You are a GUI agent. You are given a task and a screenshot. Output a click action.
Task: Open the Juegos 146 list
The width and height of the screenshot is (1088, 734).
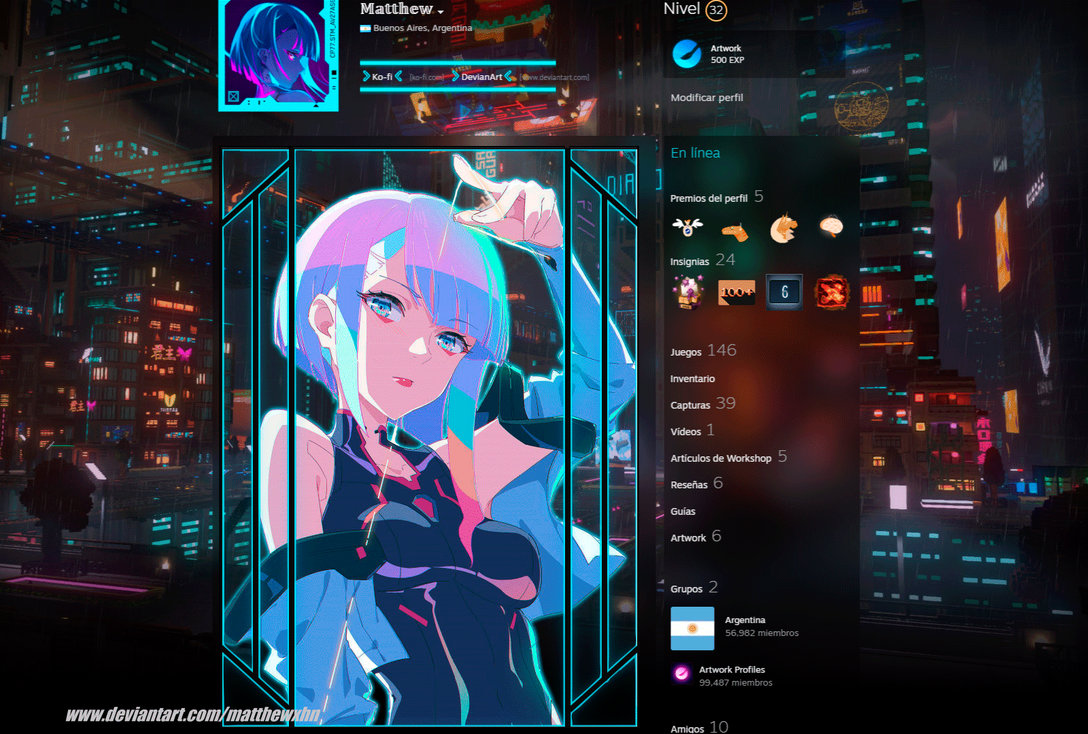click(703, 351)
